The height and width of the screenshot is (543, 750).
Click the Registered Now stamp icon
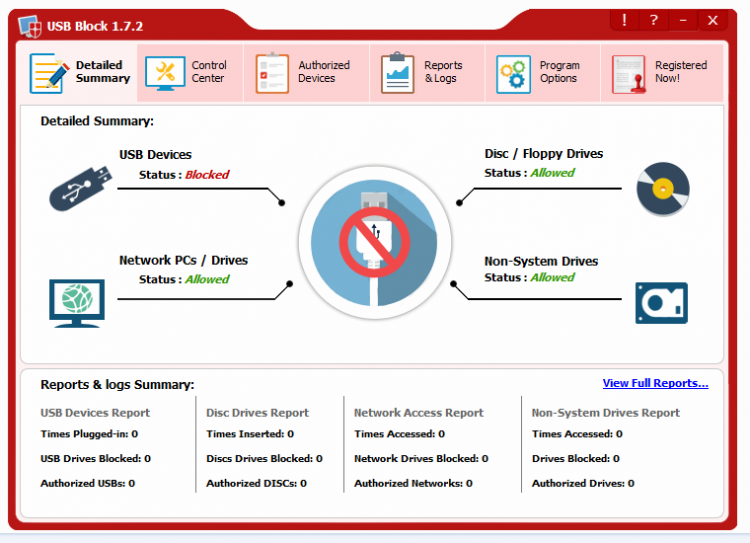click(x=629, y=74)
